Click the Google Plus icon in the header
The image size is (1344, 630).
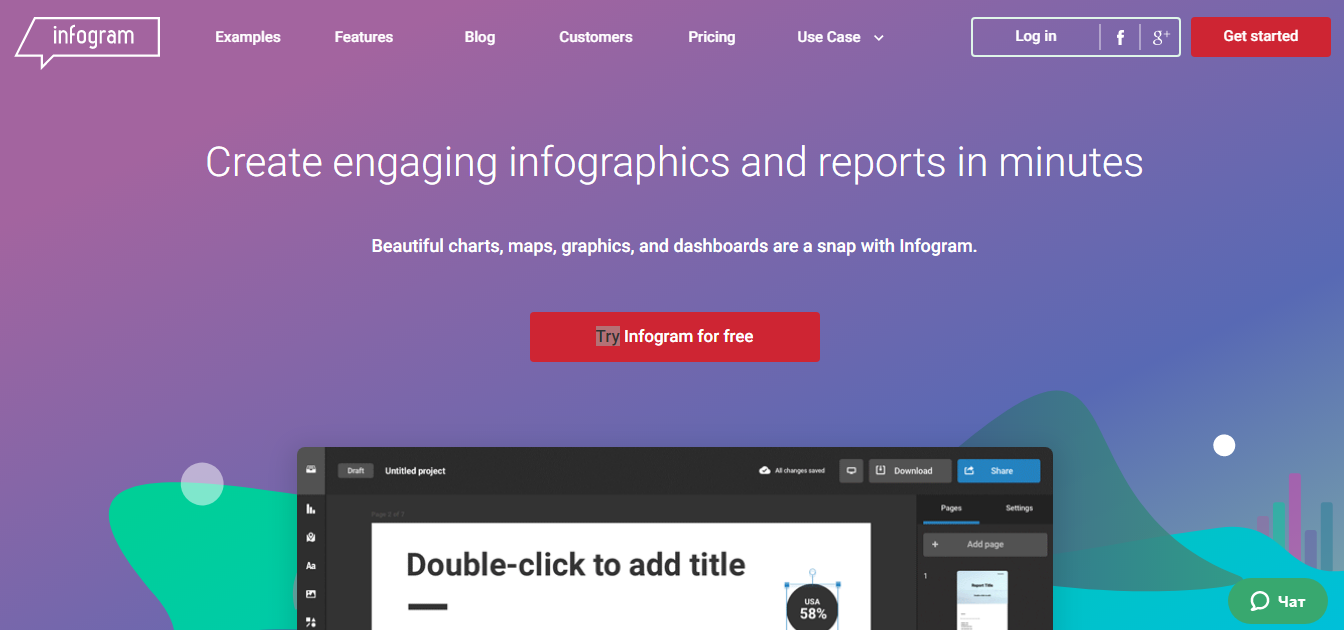click(x=1160, y=36)
